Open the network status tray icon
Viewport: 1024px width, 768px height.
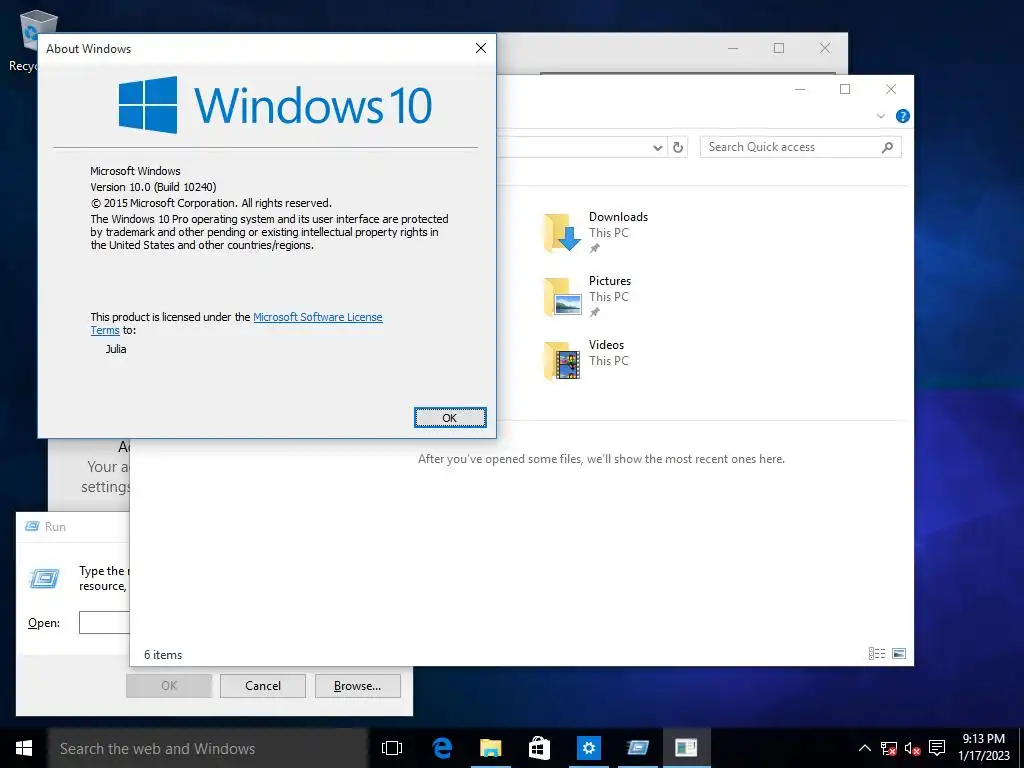[888, 748]
